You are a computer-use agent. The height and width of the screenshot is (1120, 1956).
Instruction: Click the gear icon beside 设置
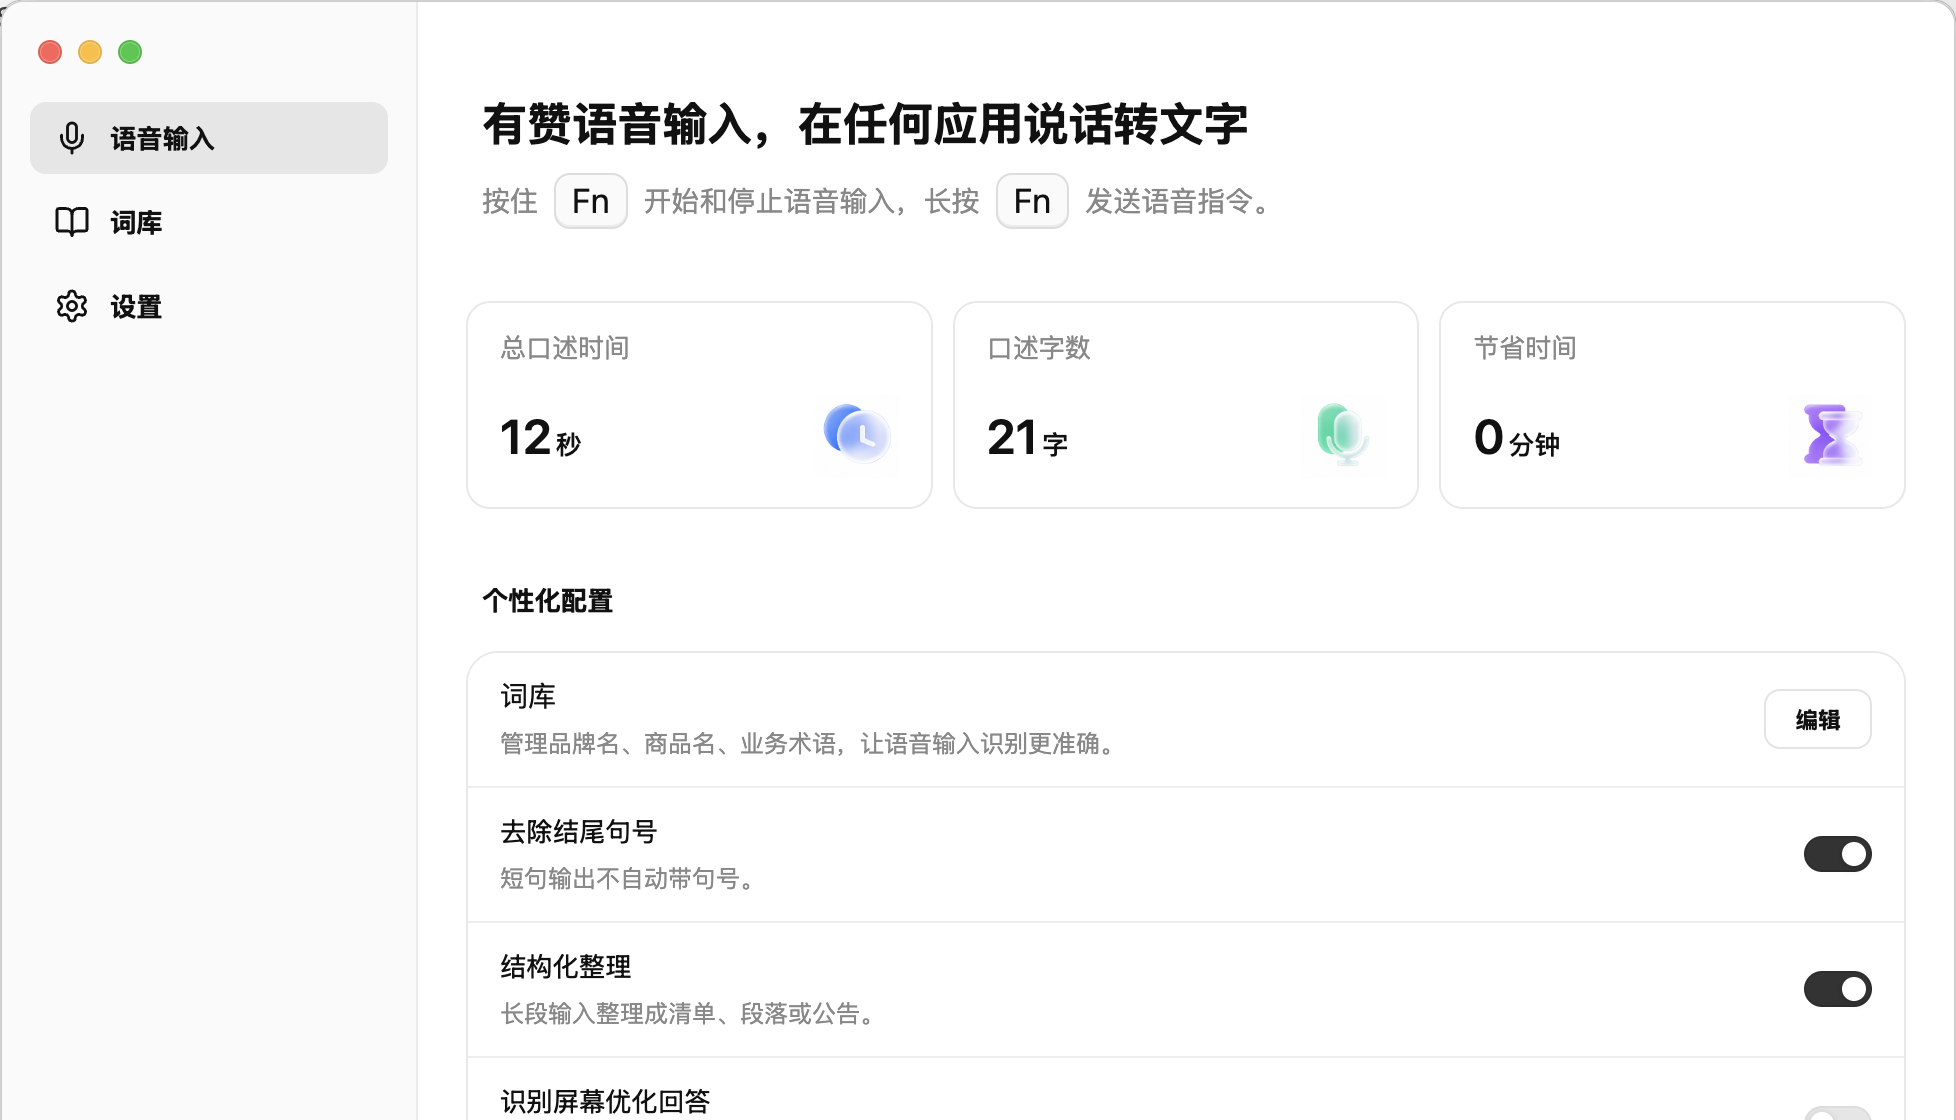coord(72,306)
